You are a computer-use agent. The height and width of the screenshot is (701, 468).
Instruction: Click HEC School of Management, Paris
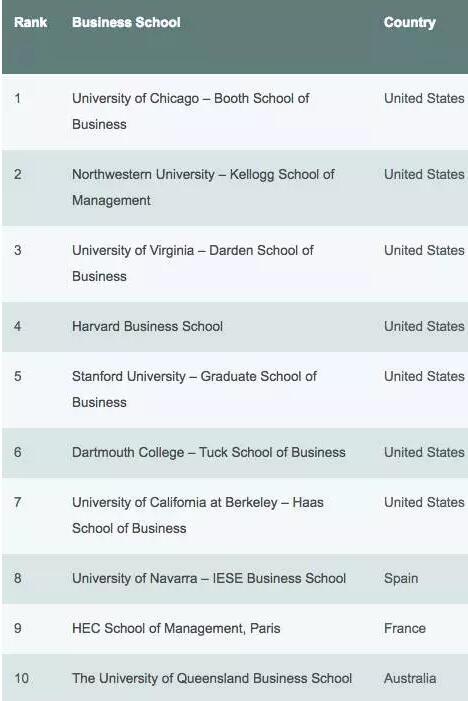pos(176,629)
